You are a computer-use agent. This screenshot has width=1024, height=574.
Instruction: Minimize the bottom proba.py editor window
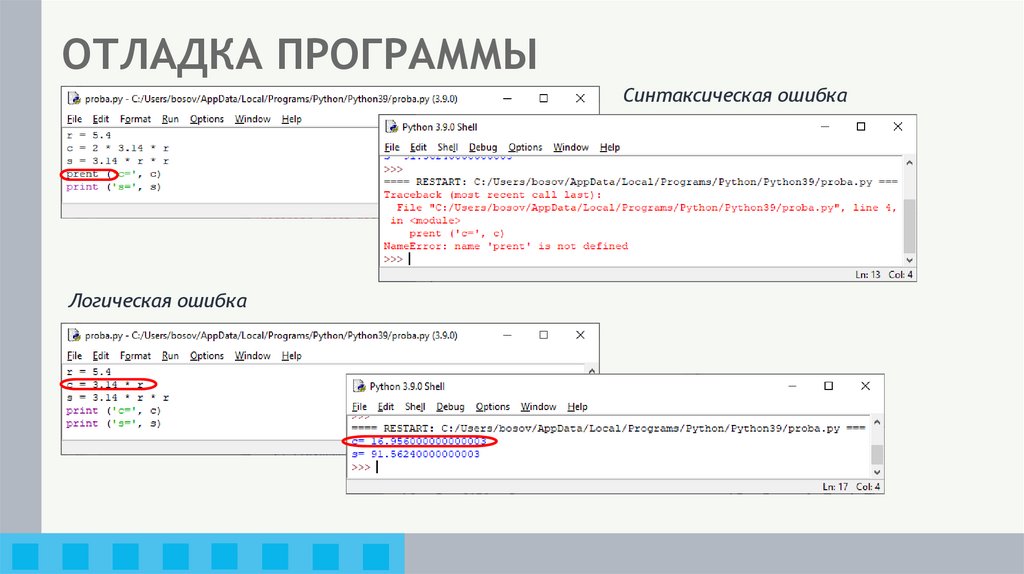(507, 335)
